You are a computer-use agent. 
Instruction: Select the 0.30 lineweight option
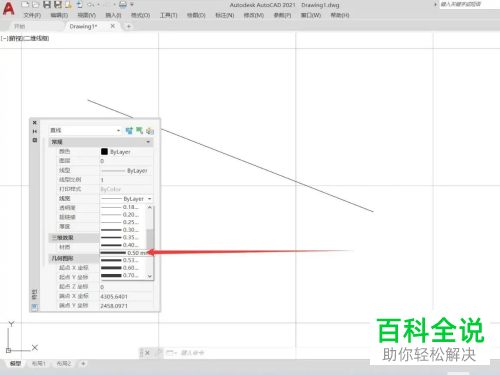(x=123, y=230)
